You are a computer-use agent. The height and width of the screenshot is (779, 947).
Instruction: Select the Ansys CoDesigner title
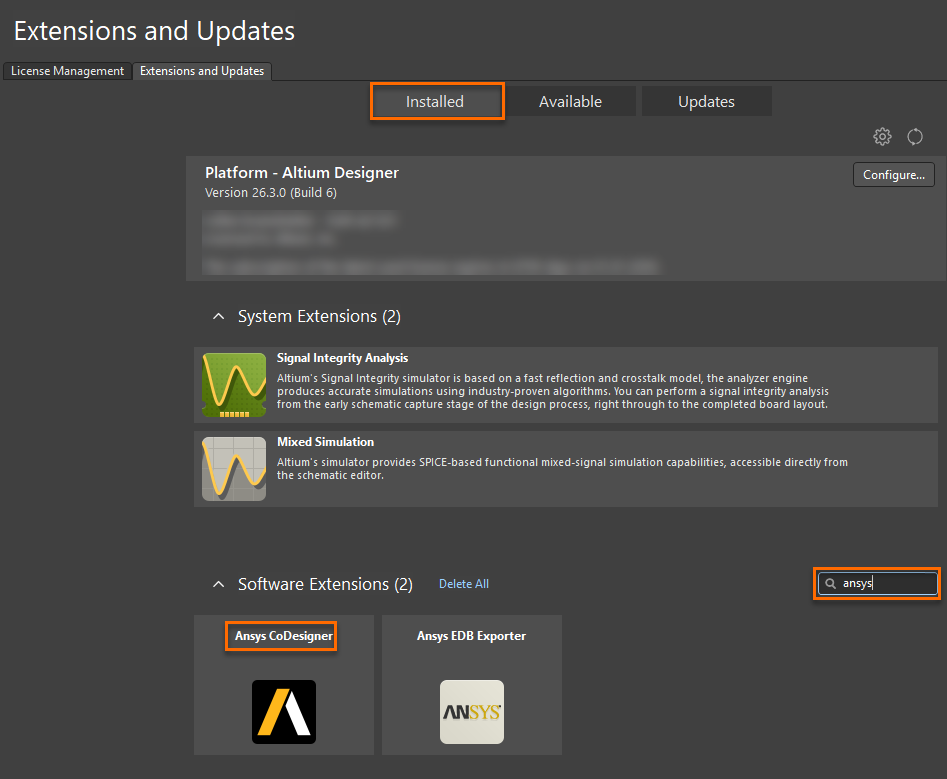coord(284,636)
